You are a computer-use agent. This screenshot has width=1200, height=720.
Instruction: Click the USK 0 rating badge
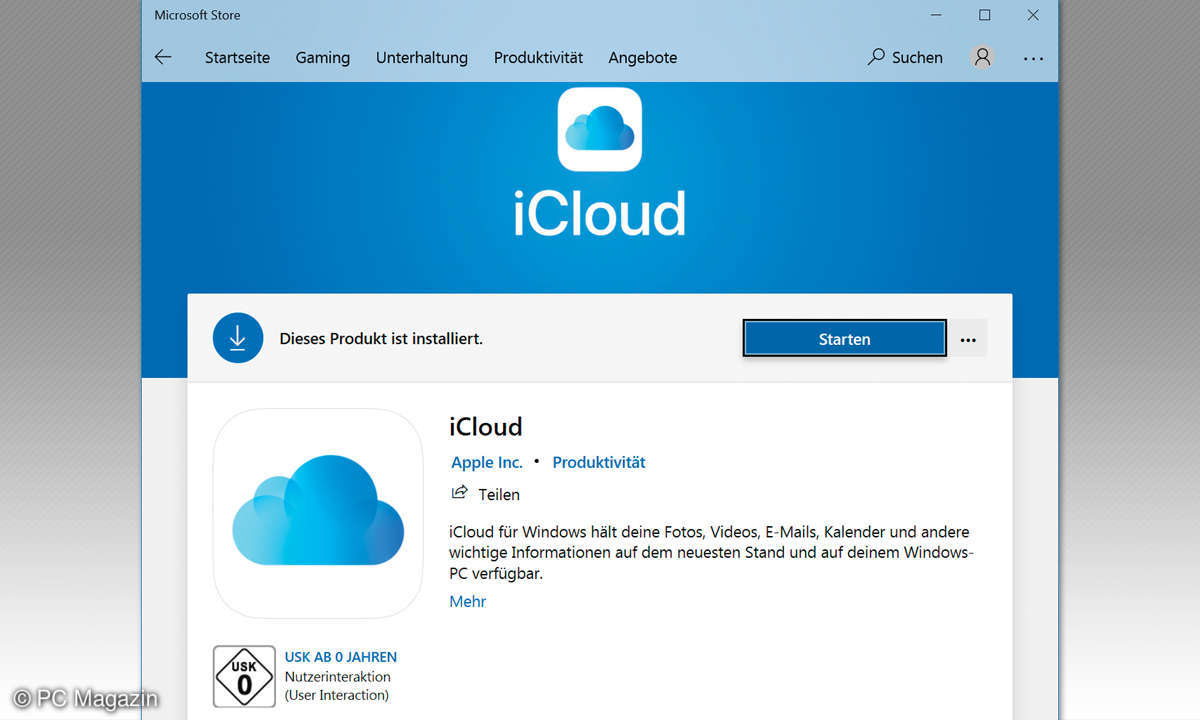click(x=244, y=677)
